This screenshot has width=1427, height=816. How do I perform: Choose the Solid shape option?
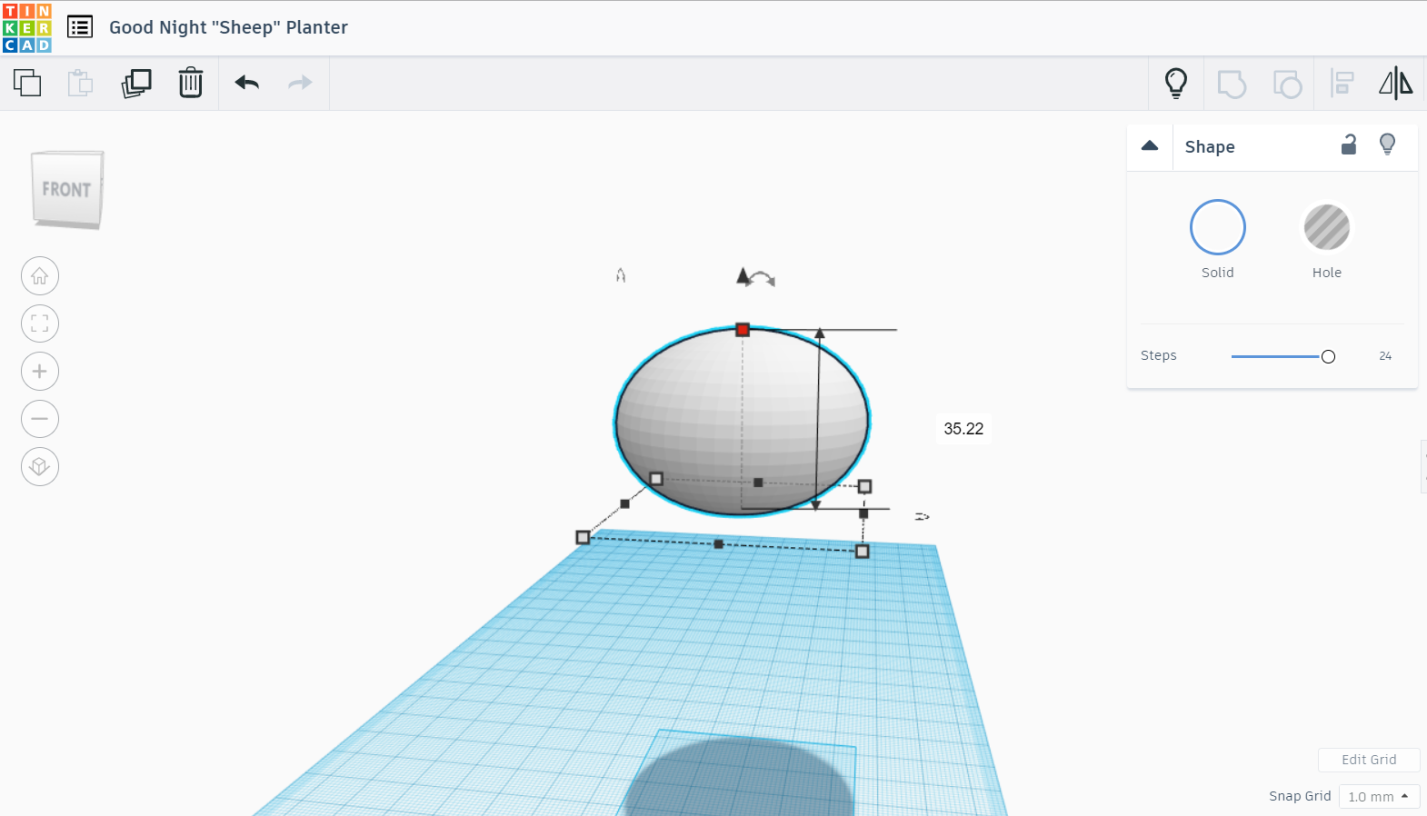tap(1217, 227)
